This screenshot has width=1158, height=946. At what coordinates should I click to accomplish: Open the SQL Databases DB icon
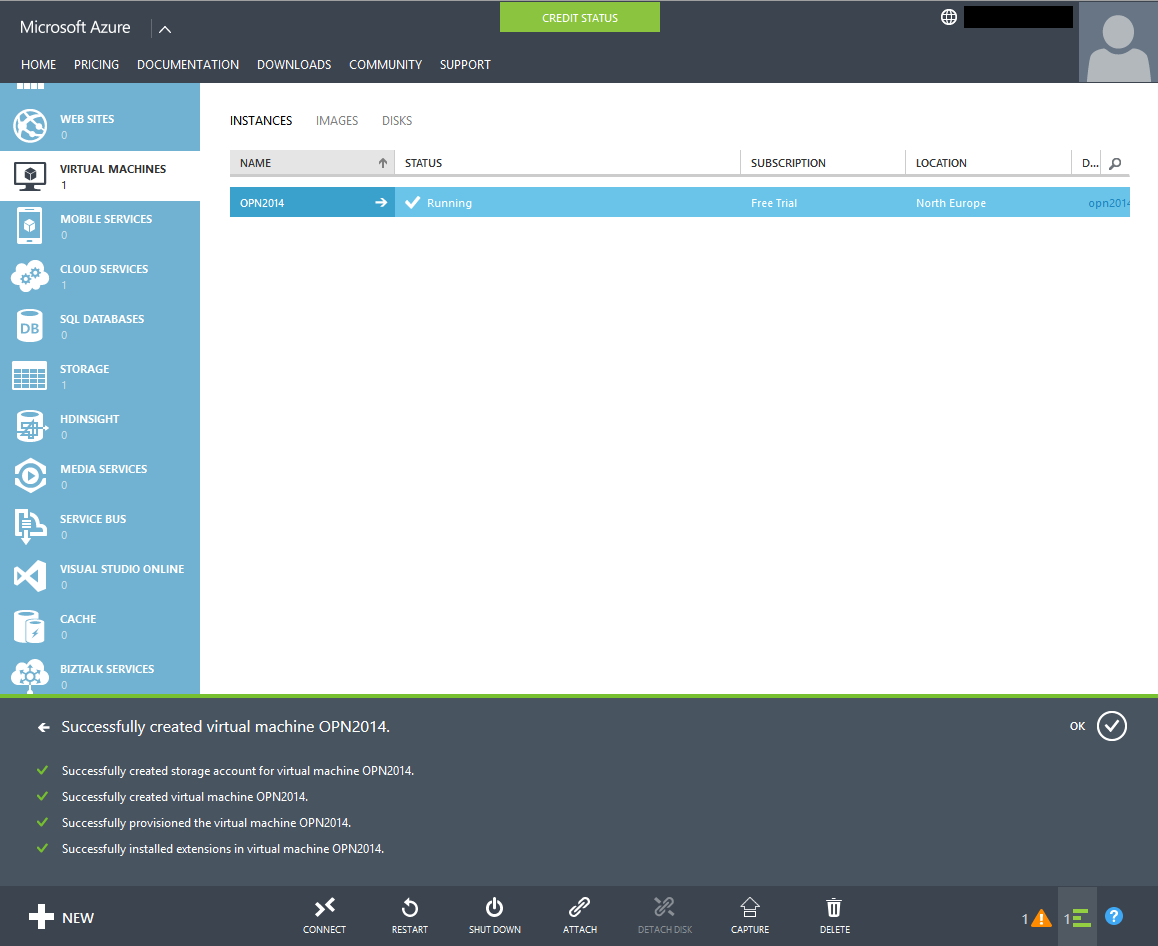[30, 326]
